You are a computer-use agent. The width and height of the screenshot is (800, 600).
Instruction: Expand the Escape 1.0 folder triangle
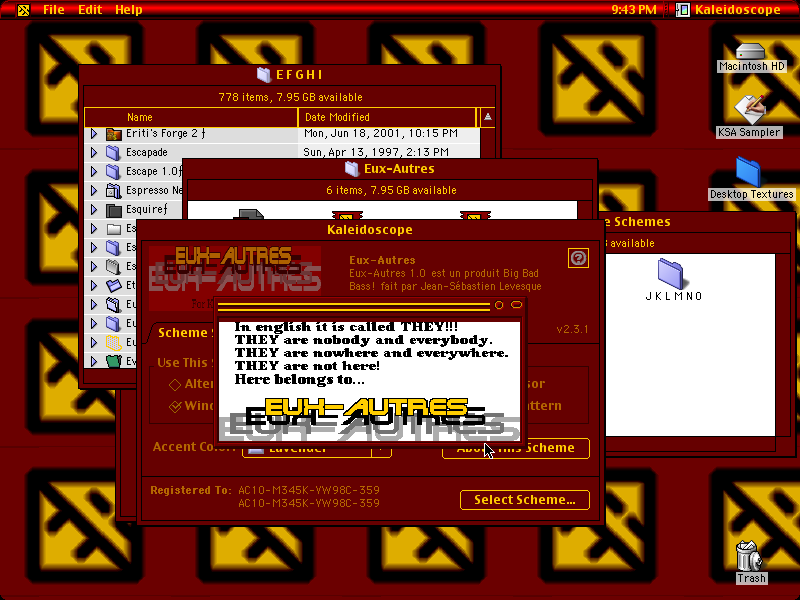tap(94, 171)
